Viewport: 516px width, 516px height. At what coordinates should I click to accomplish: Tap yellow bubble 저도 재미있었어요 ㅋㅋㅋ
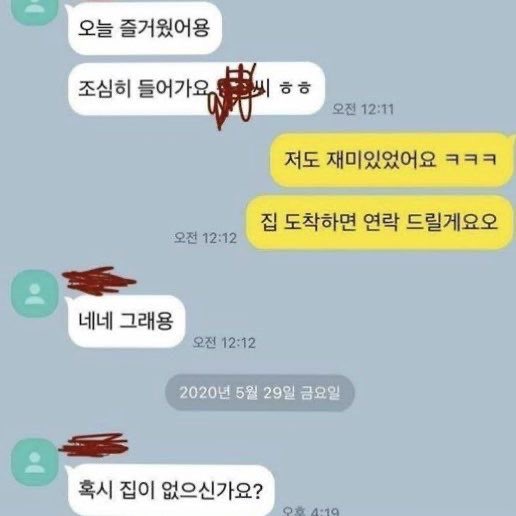(391, 159)
